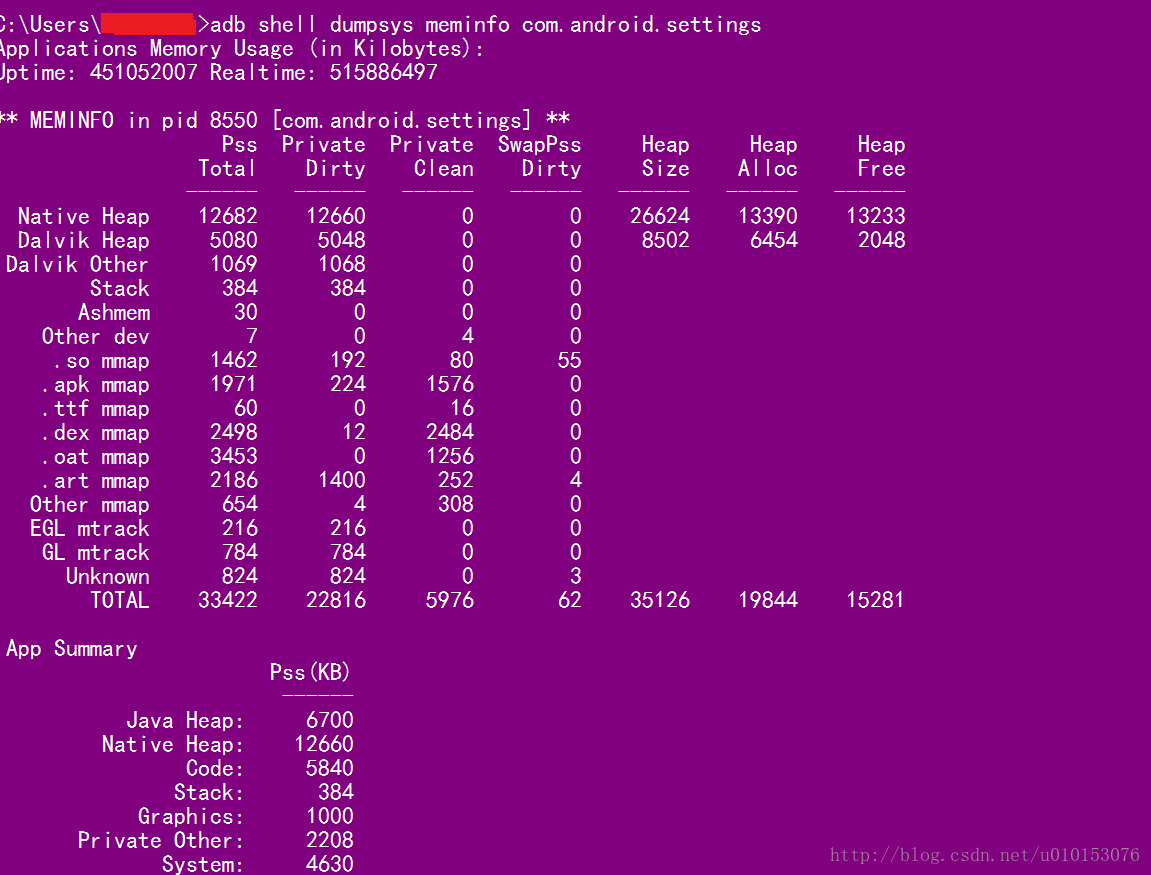Image resolution: width=1151 pixels, height=875 pixels.
Task: Select TOTAL Heap Free 15281
Action: tap(876, 600)
